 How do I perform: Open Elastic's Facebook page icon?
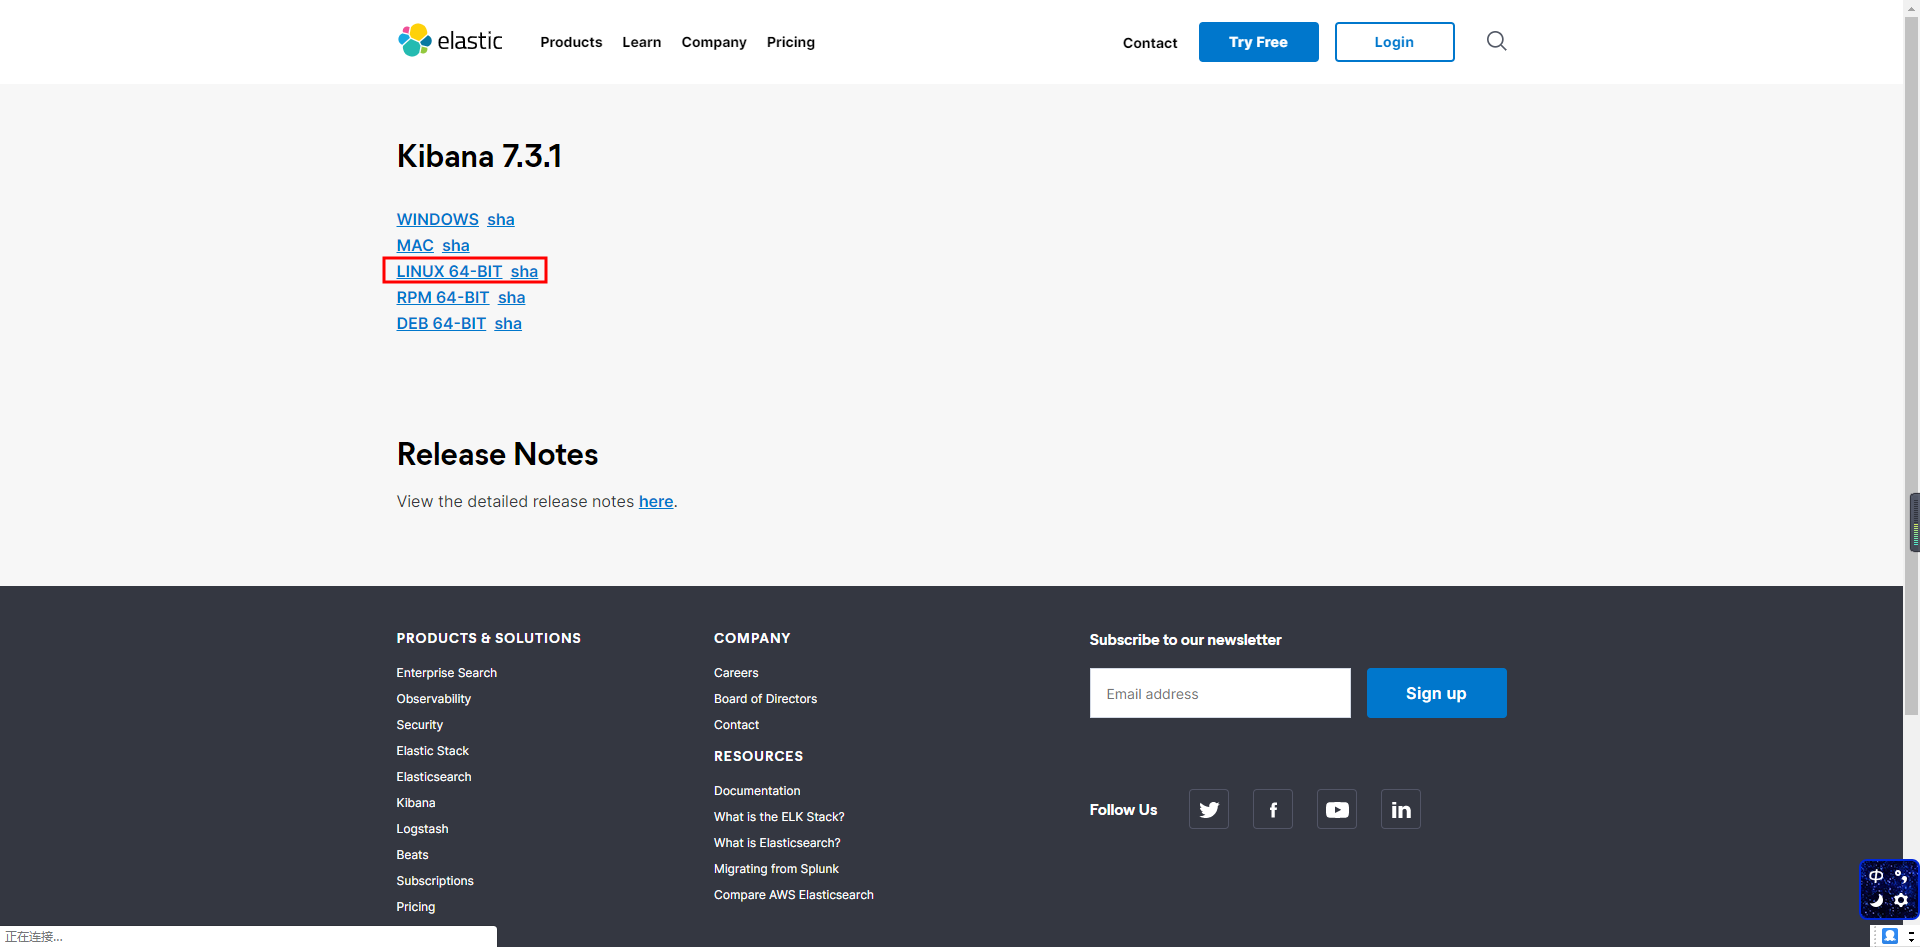click(x=1273, y=809)
